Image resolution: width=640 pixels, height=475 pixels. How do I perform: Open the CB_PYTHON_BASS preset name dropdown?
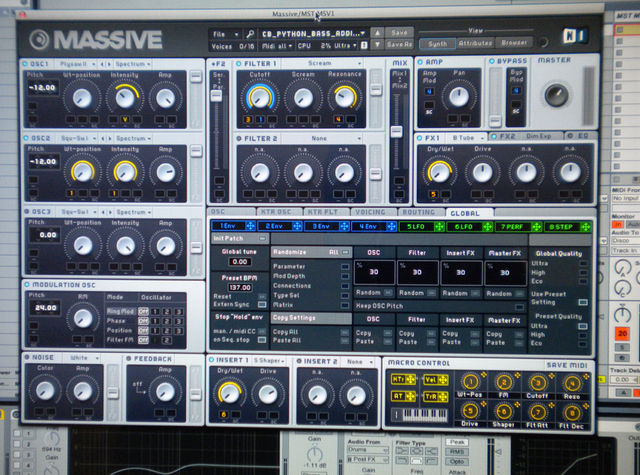(313, 33)
